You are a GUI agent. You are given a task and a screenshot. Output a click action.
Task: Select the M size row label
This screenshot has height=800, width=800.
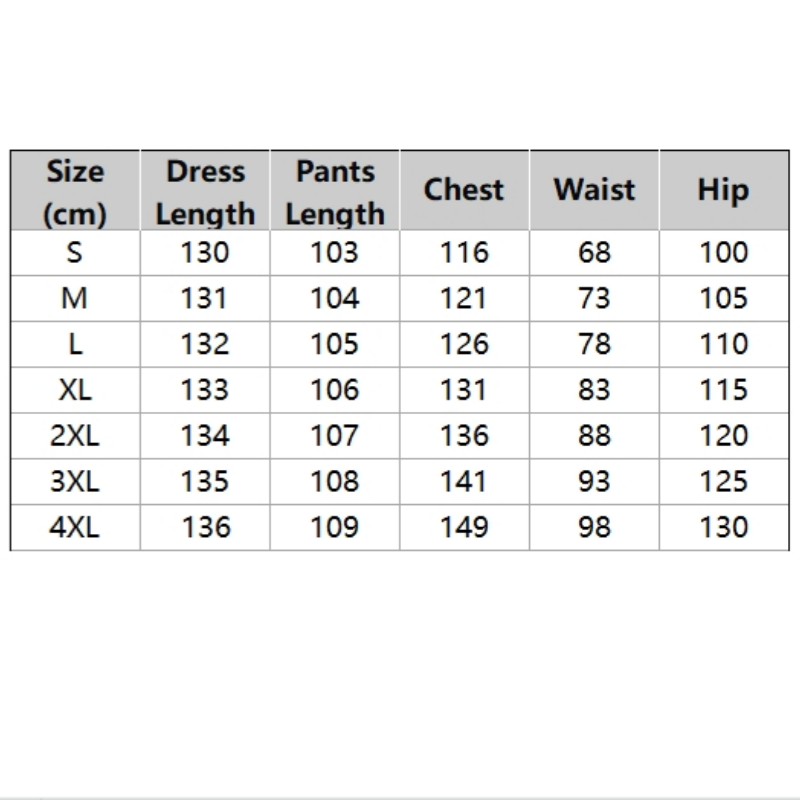75,298
